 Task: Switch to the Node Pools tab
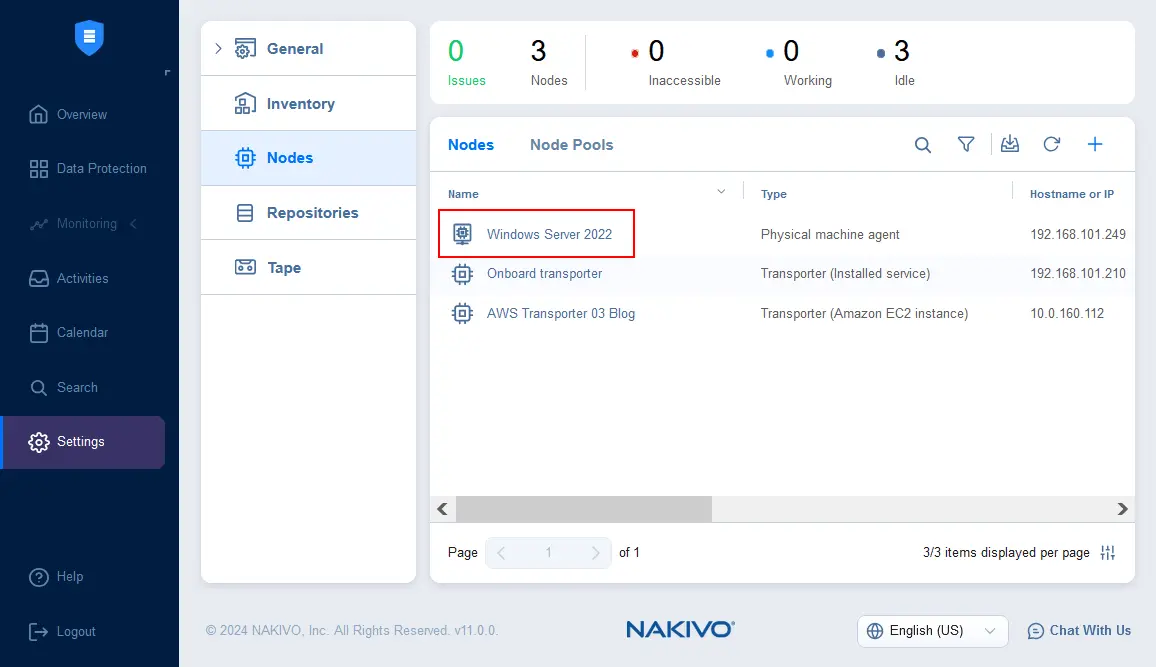click(x=571, y=145)
